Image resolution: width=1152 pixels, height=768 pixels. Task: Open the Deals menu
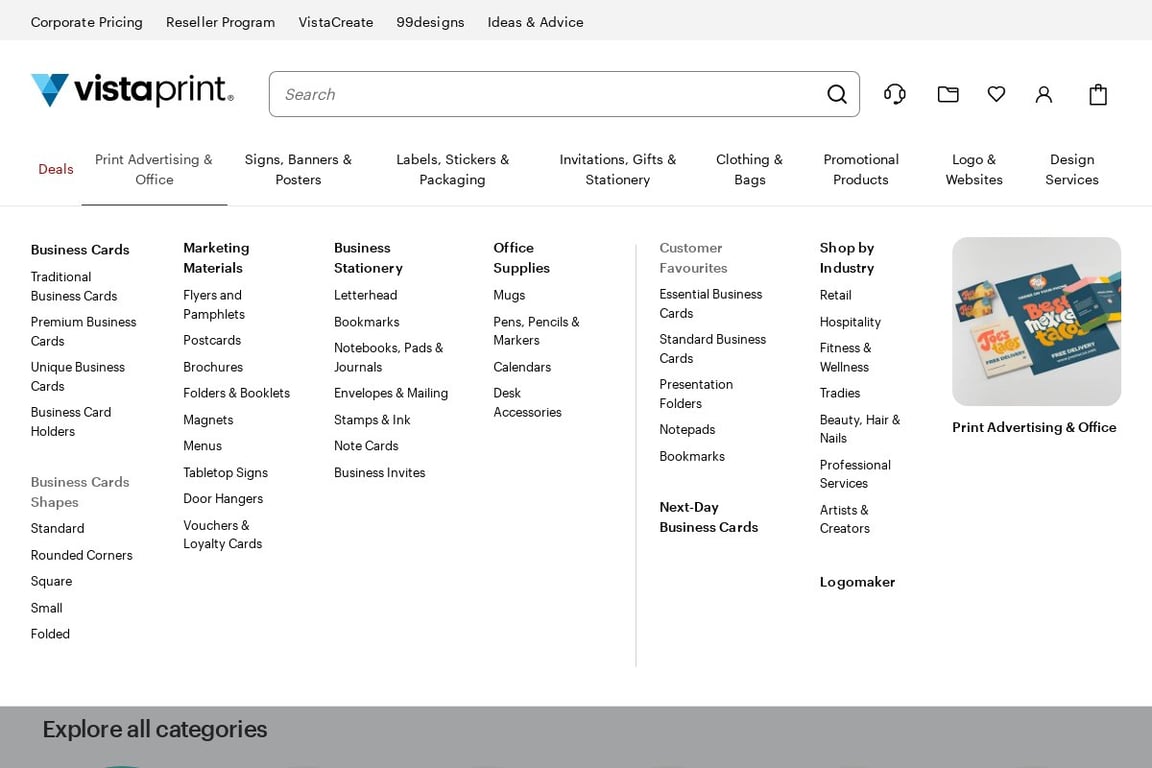(56, 169)
